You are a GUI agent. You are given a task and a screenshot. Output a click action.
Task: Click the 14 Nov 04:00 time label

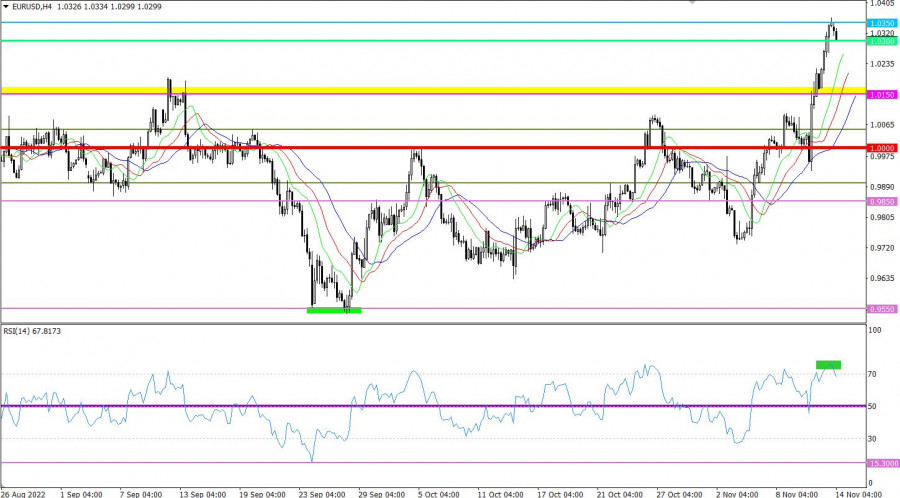click(857, 493)
